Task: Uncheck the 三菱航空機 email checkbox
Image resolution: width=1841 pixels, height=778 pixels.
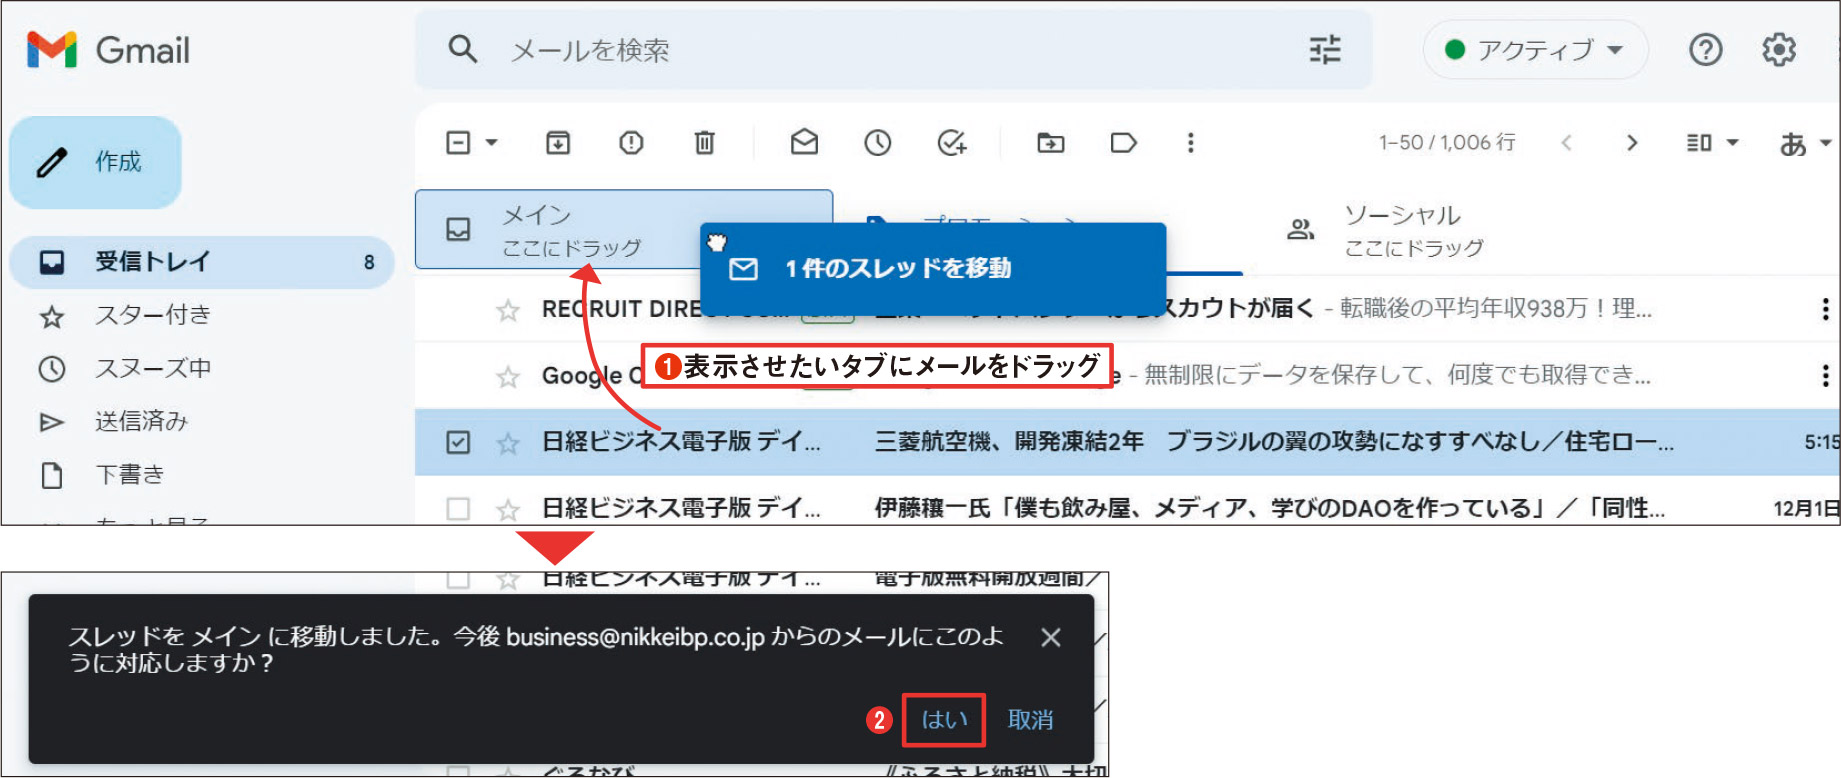Action: pos(458,442)
